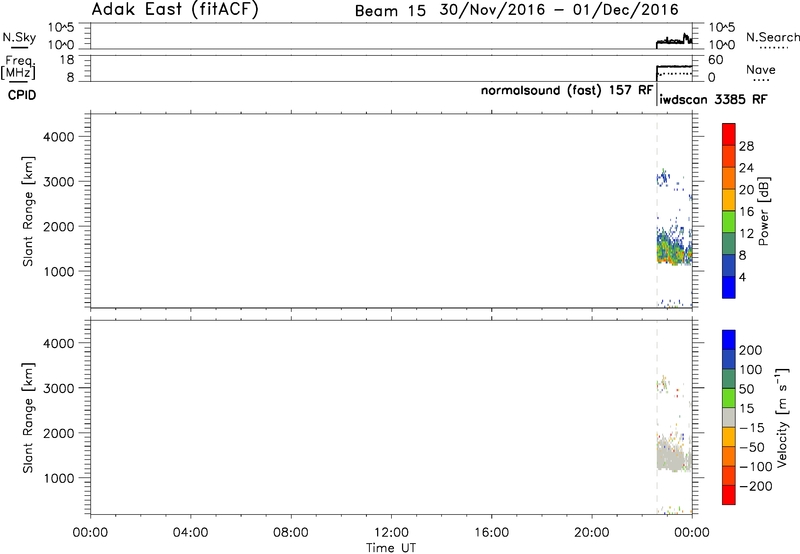The image size is (800, 554).
Task: Click the '4000' tick in the power panel
Action: (59, 137)
